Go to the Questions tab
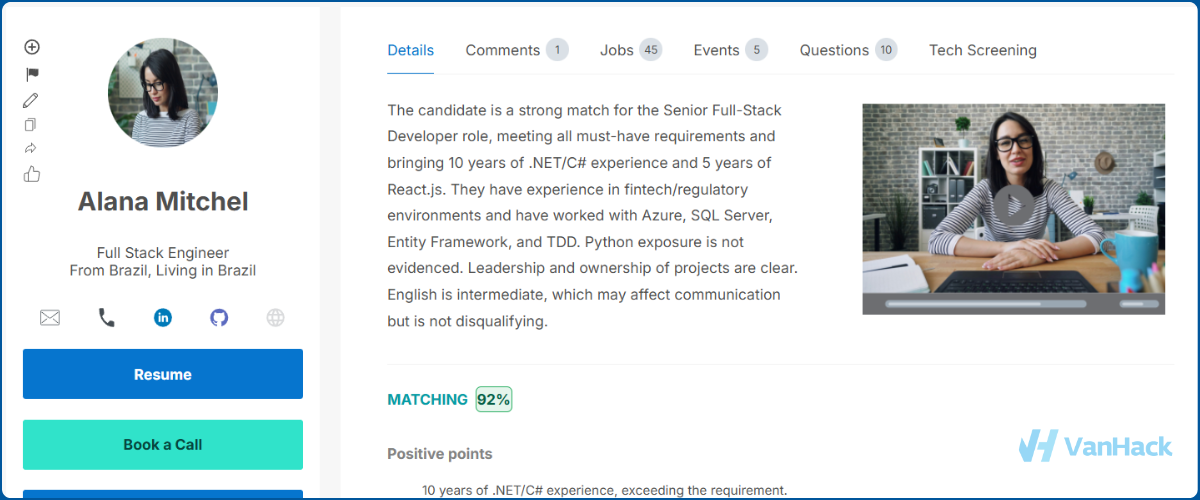This screenshot has width=1200, height=500. click(x=847, y=50)
